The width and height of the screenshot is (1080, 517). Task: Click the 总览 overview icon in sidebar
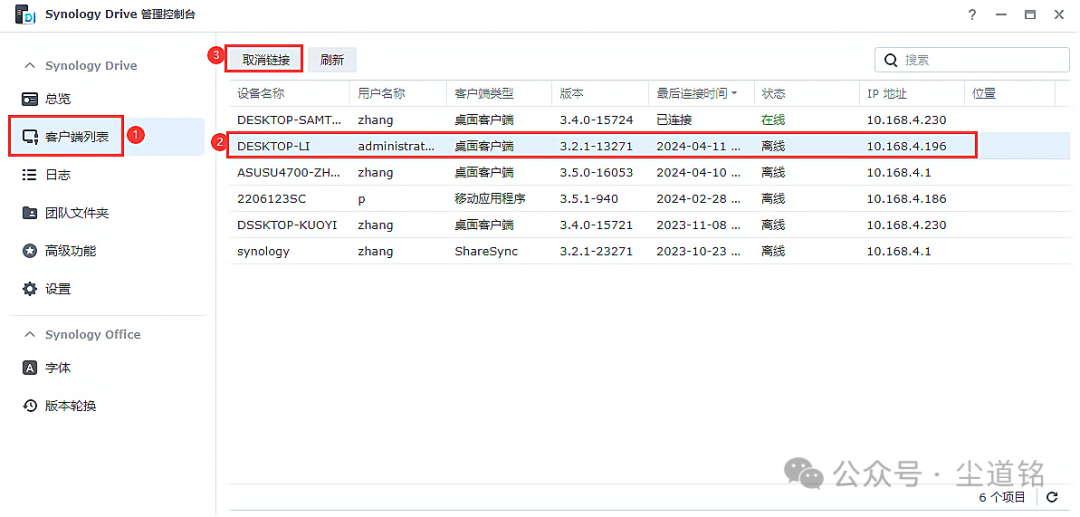coord(30,99)
